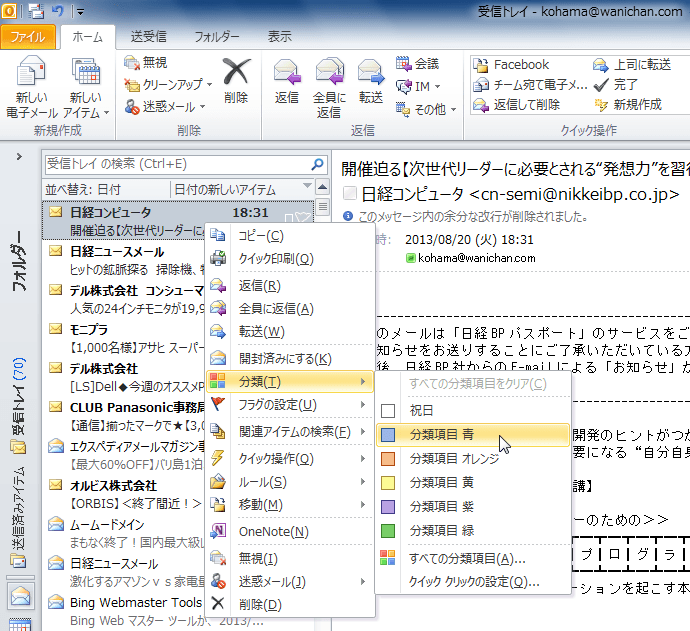
Task: Click the 返信 envelope icon in ribbon
Action: coord(287,71)
